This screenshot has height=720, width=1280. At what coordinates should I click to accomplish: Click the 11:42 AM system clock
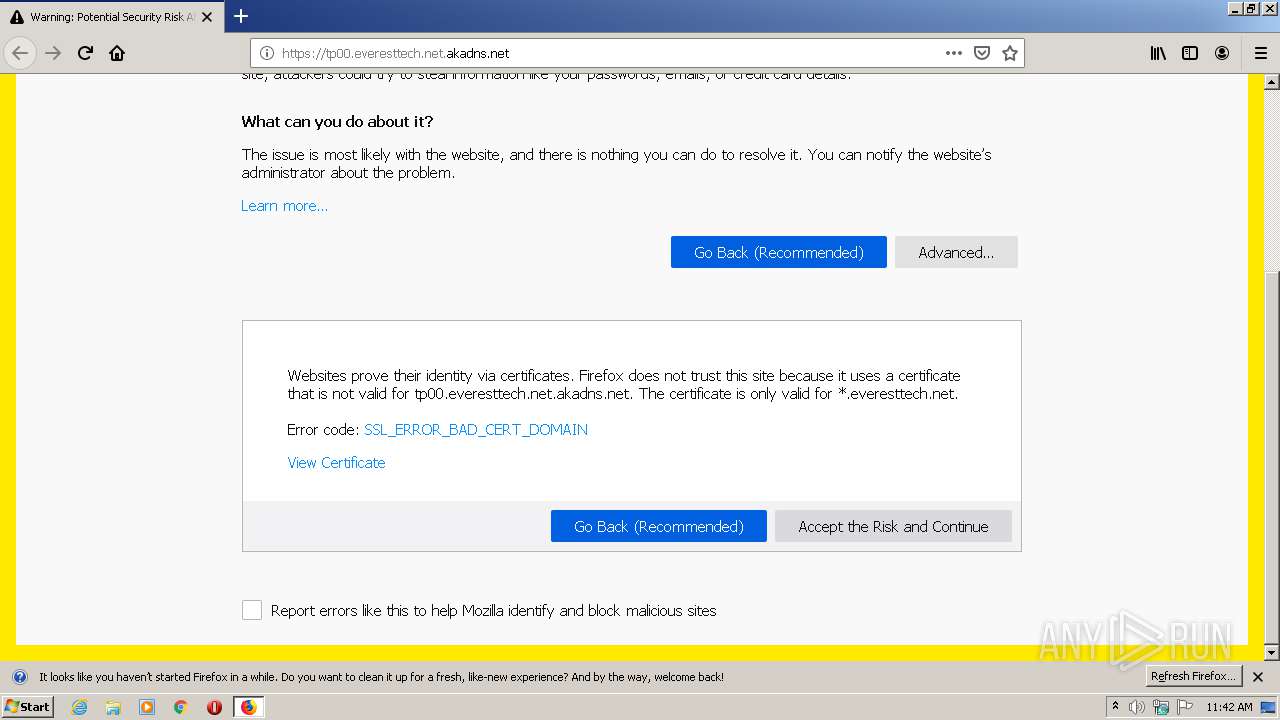1229,707
